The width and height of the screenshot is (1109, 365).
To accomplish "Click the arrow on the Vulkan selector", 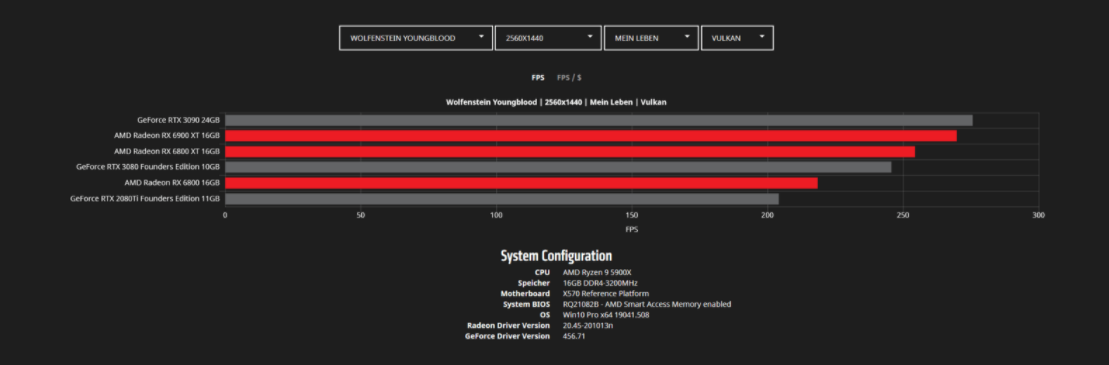I will (762, 37).
